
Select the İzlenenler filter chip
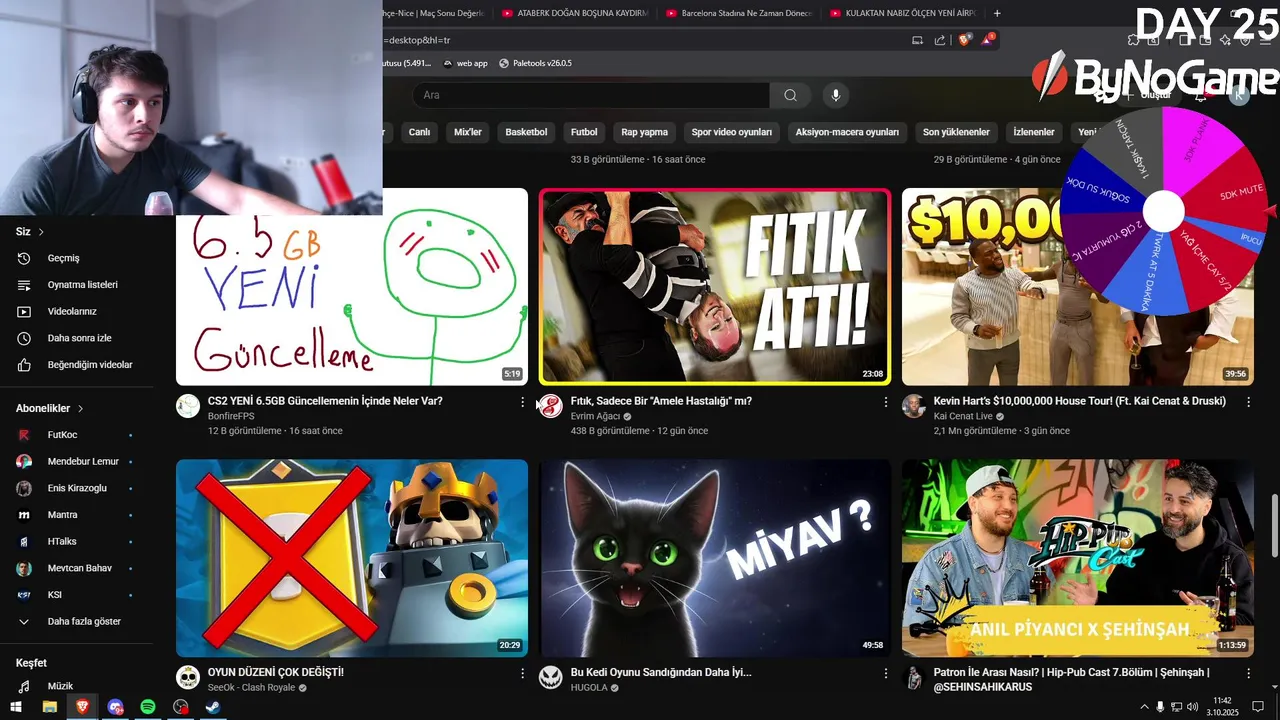tap(1034, 132)
